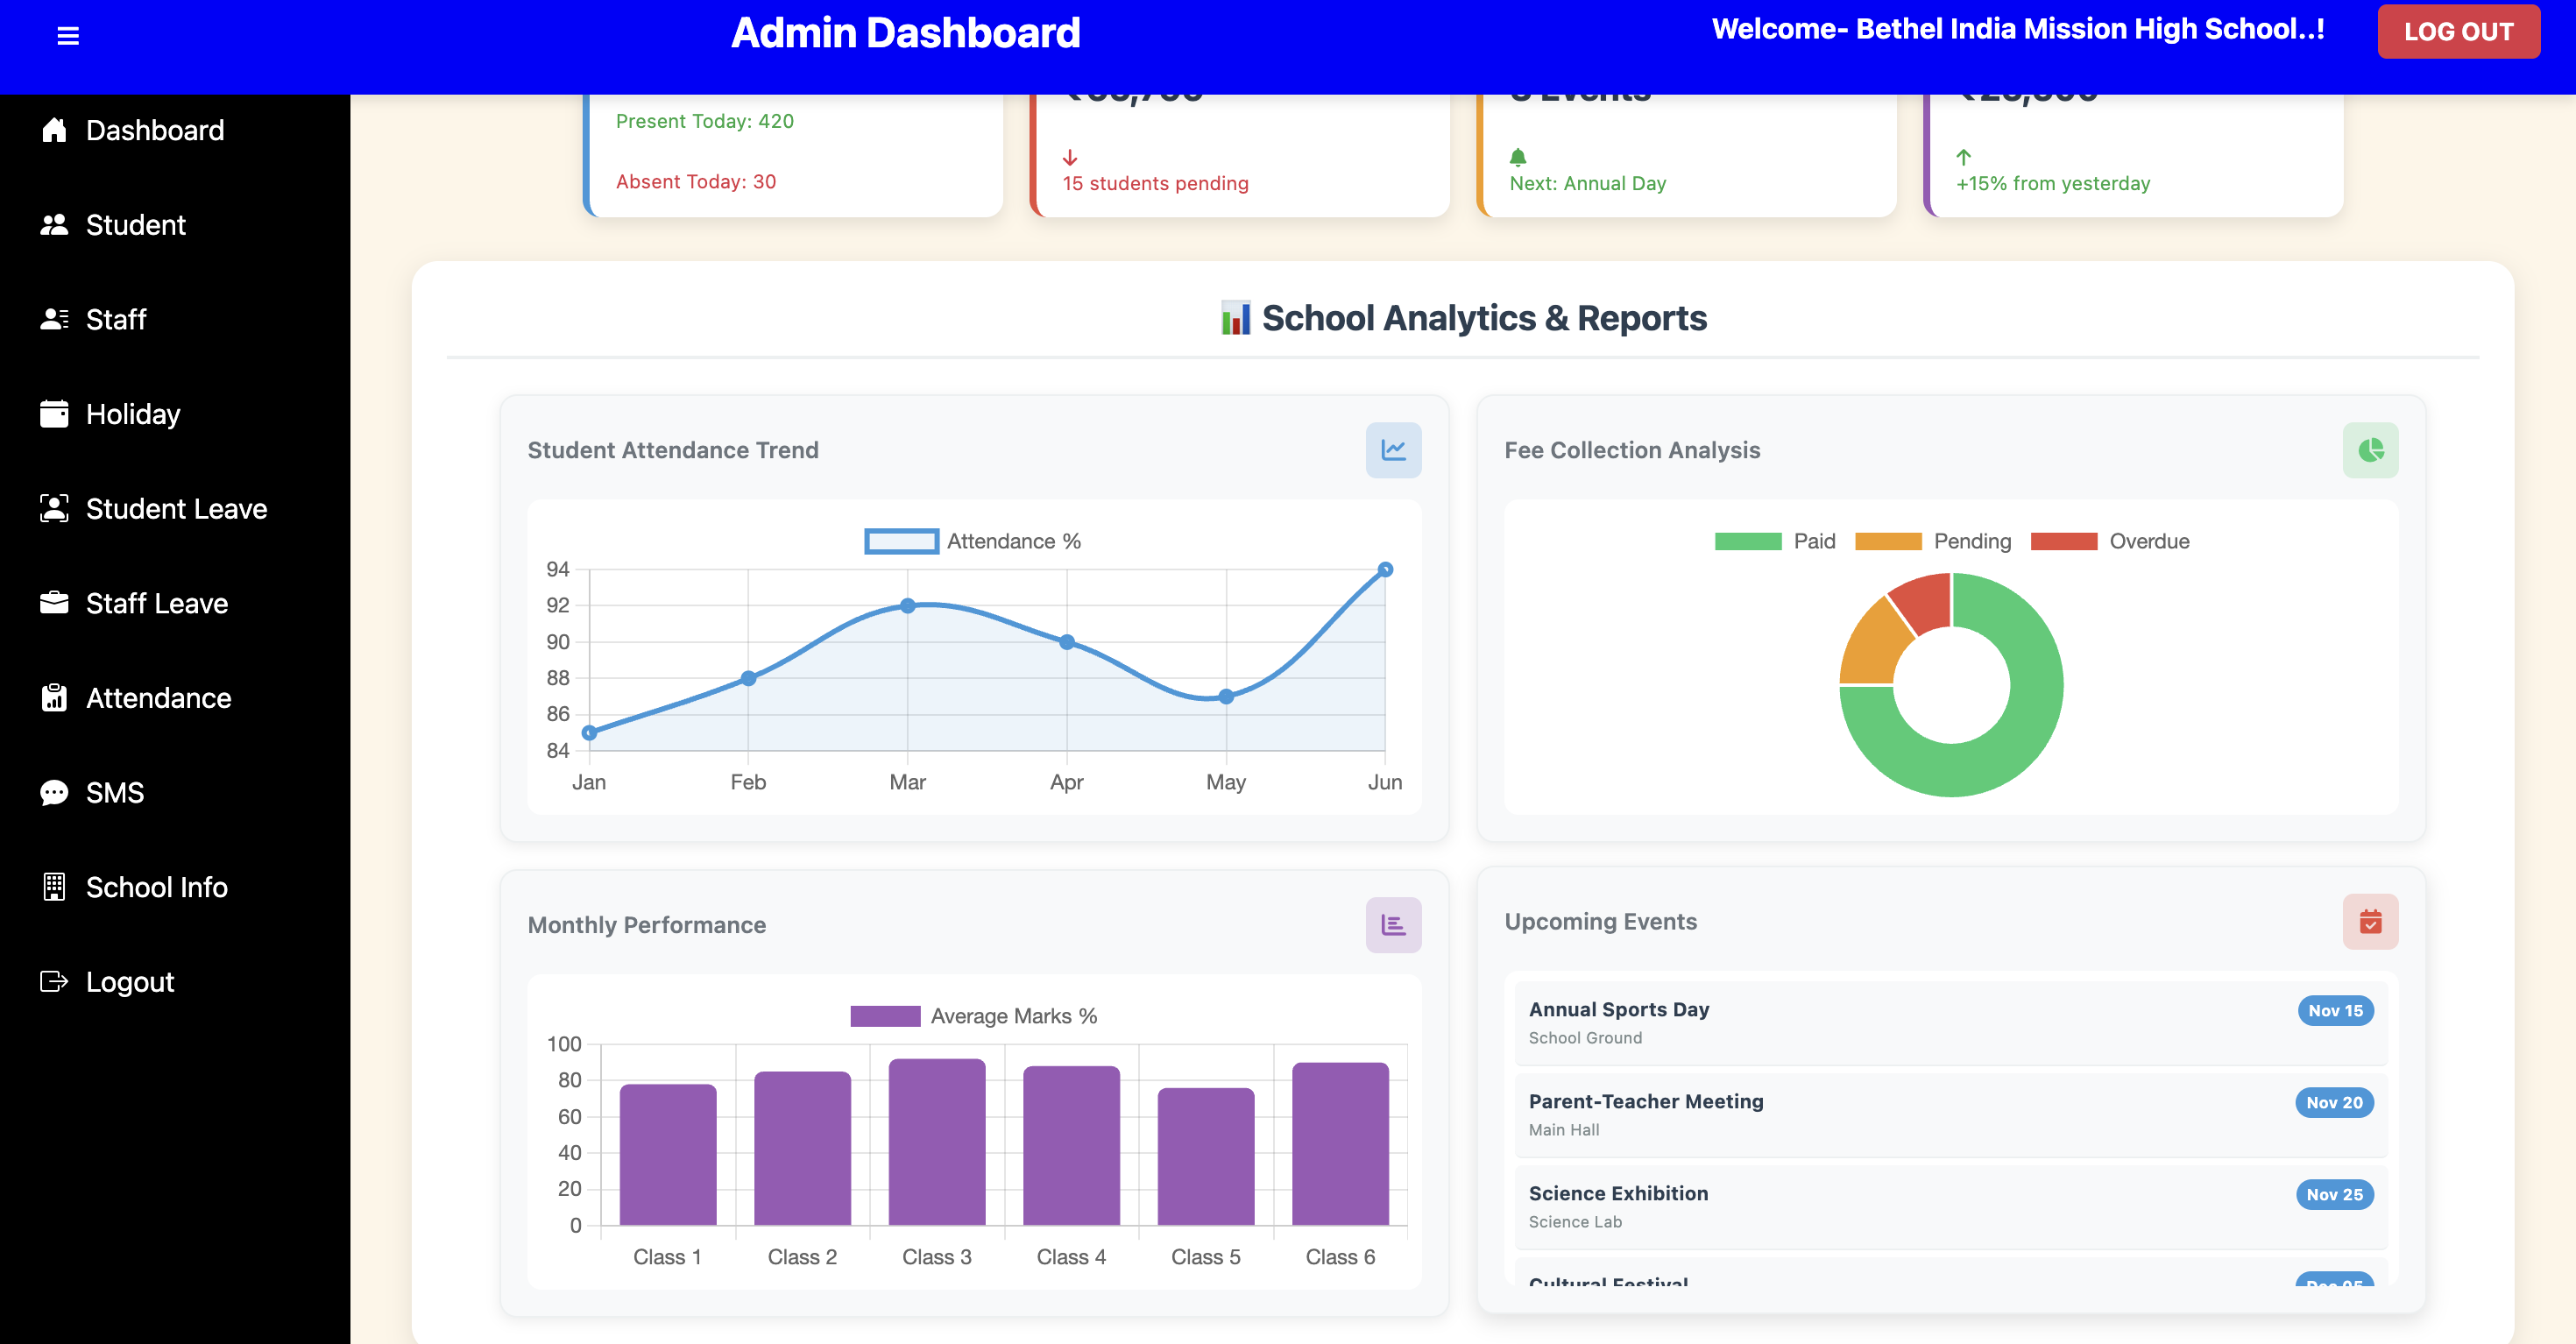Screen dimensions: 2576x1344
Task: Toggle the Average Marks % legend entry
Action: [x=972, y=1015]
